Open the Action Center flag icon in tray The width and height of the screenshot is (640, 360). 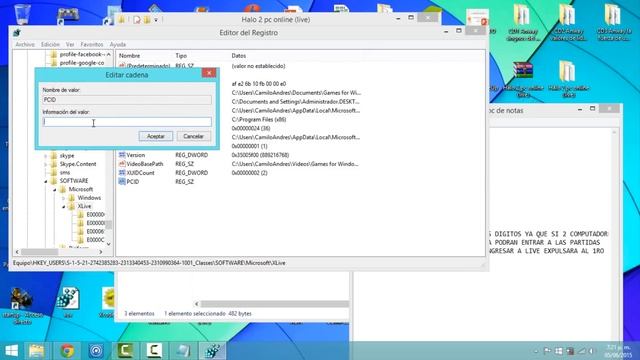(x=547, y=351)
